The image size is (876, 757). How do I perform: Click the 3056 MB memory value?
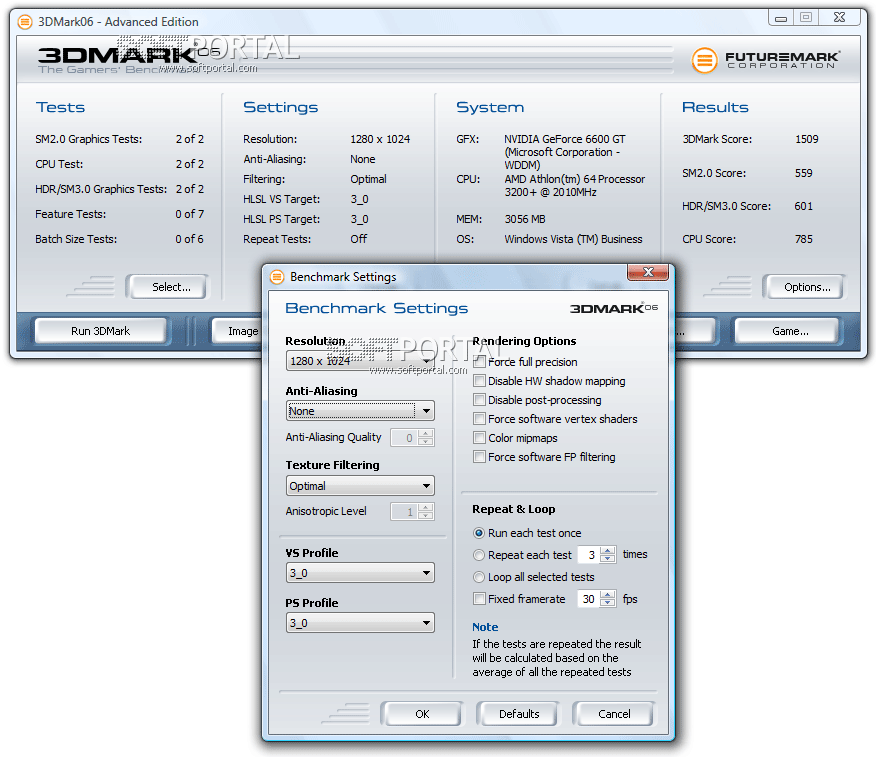pos(525,219)
